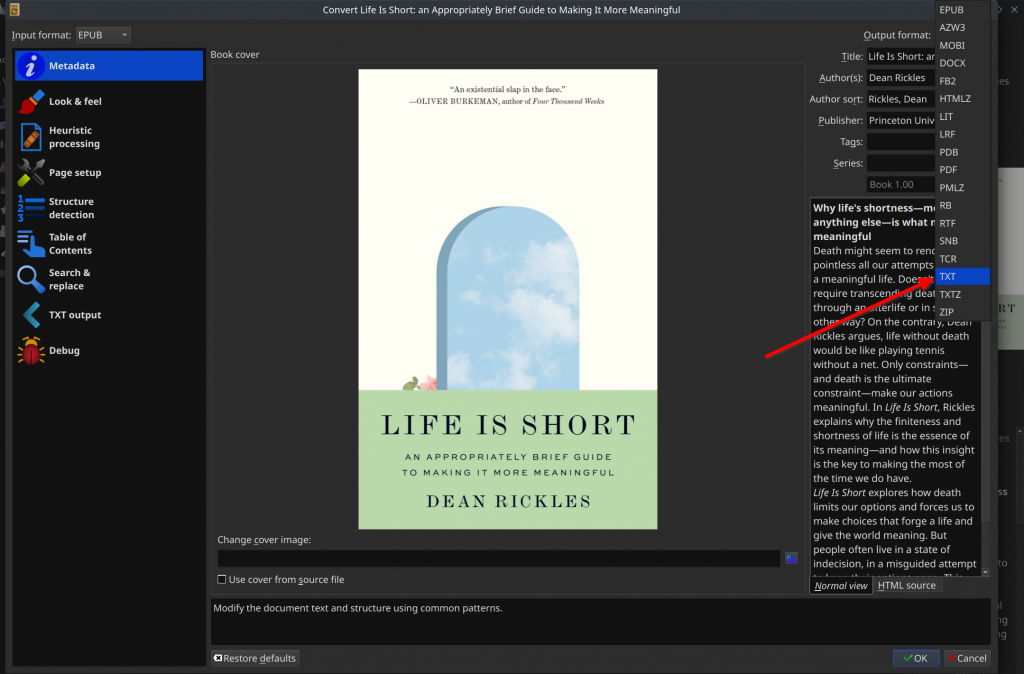Click the comments scrollbar down arrow
Viewport: 1024px width, 674px height.
pos(985,573)
